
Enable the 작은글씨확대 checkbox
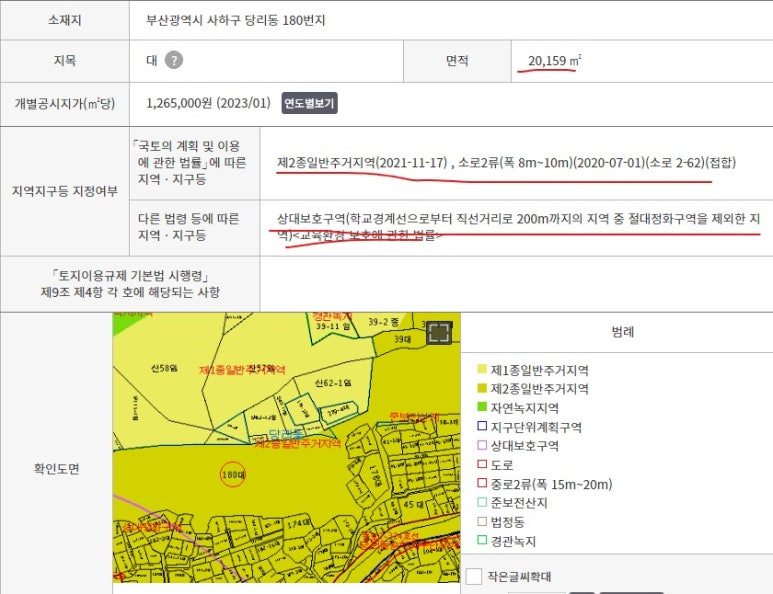(x=474, y=576)
